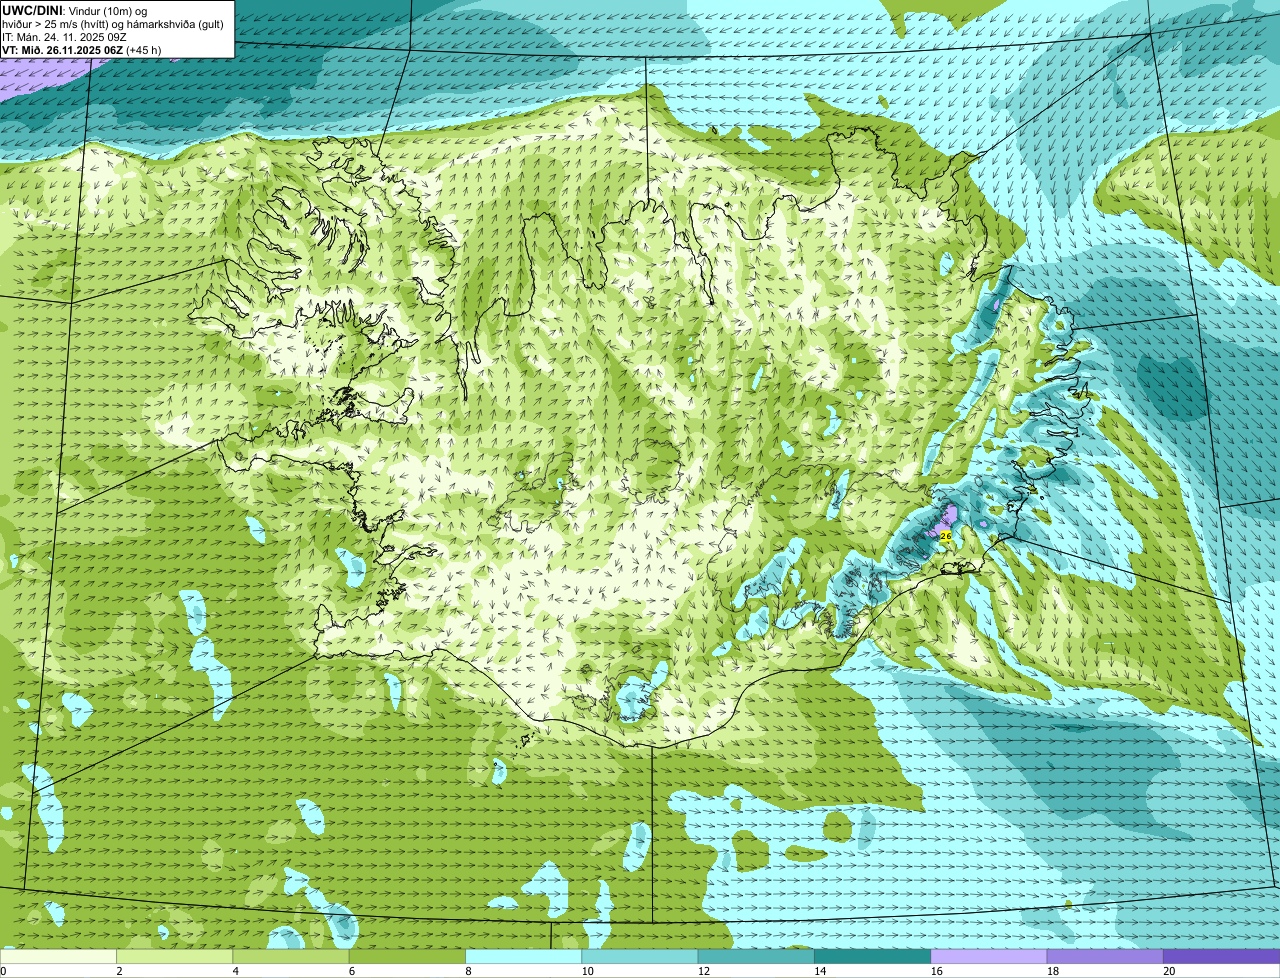Click the turquoise 10–12 m/s legend swatch
1280x978 pixels.
[640, 956]
